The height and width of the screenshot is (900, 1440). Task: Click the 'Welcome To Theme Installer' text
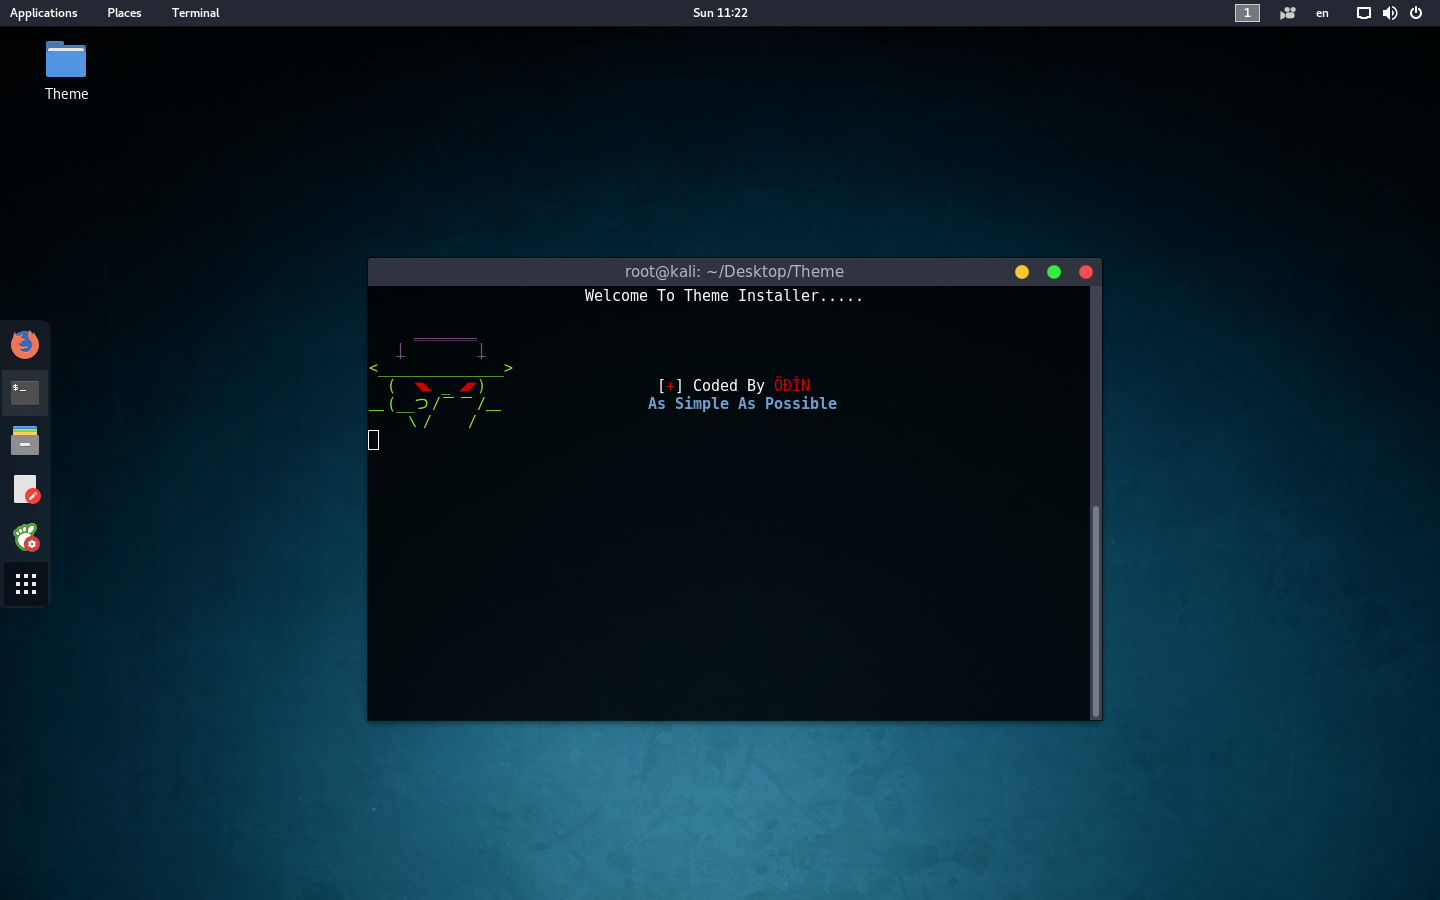point(724,296)
